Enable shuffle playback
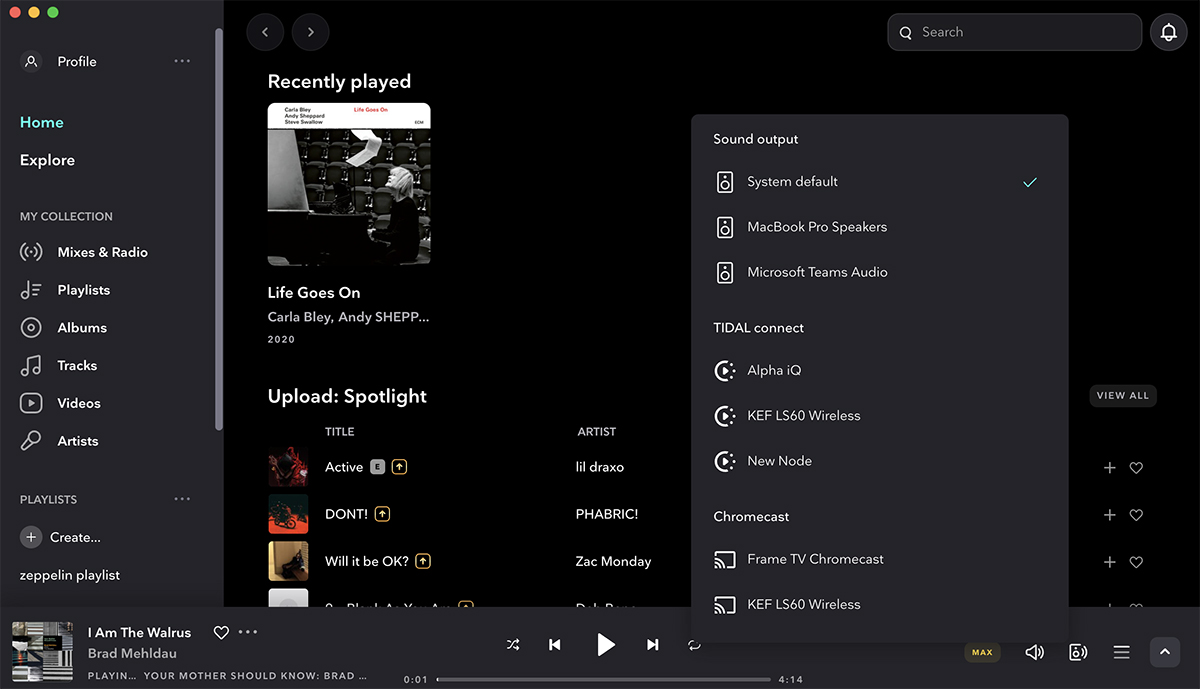This screenshot has height=689, width=1200. 513,645
